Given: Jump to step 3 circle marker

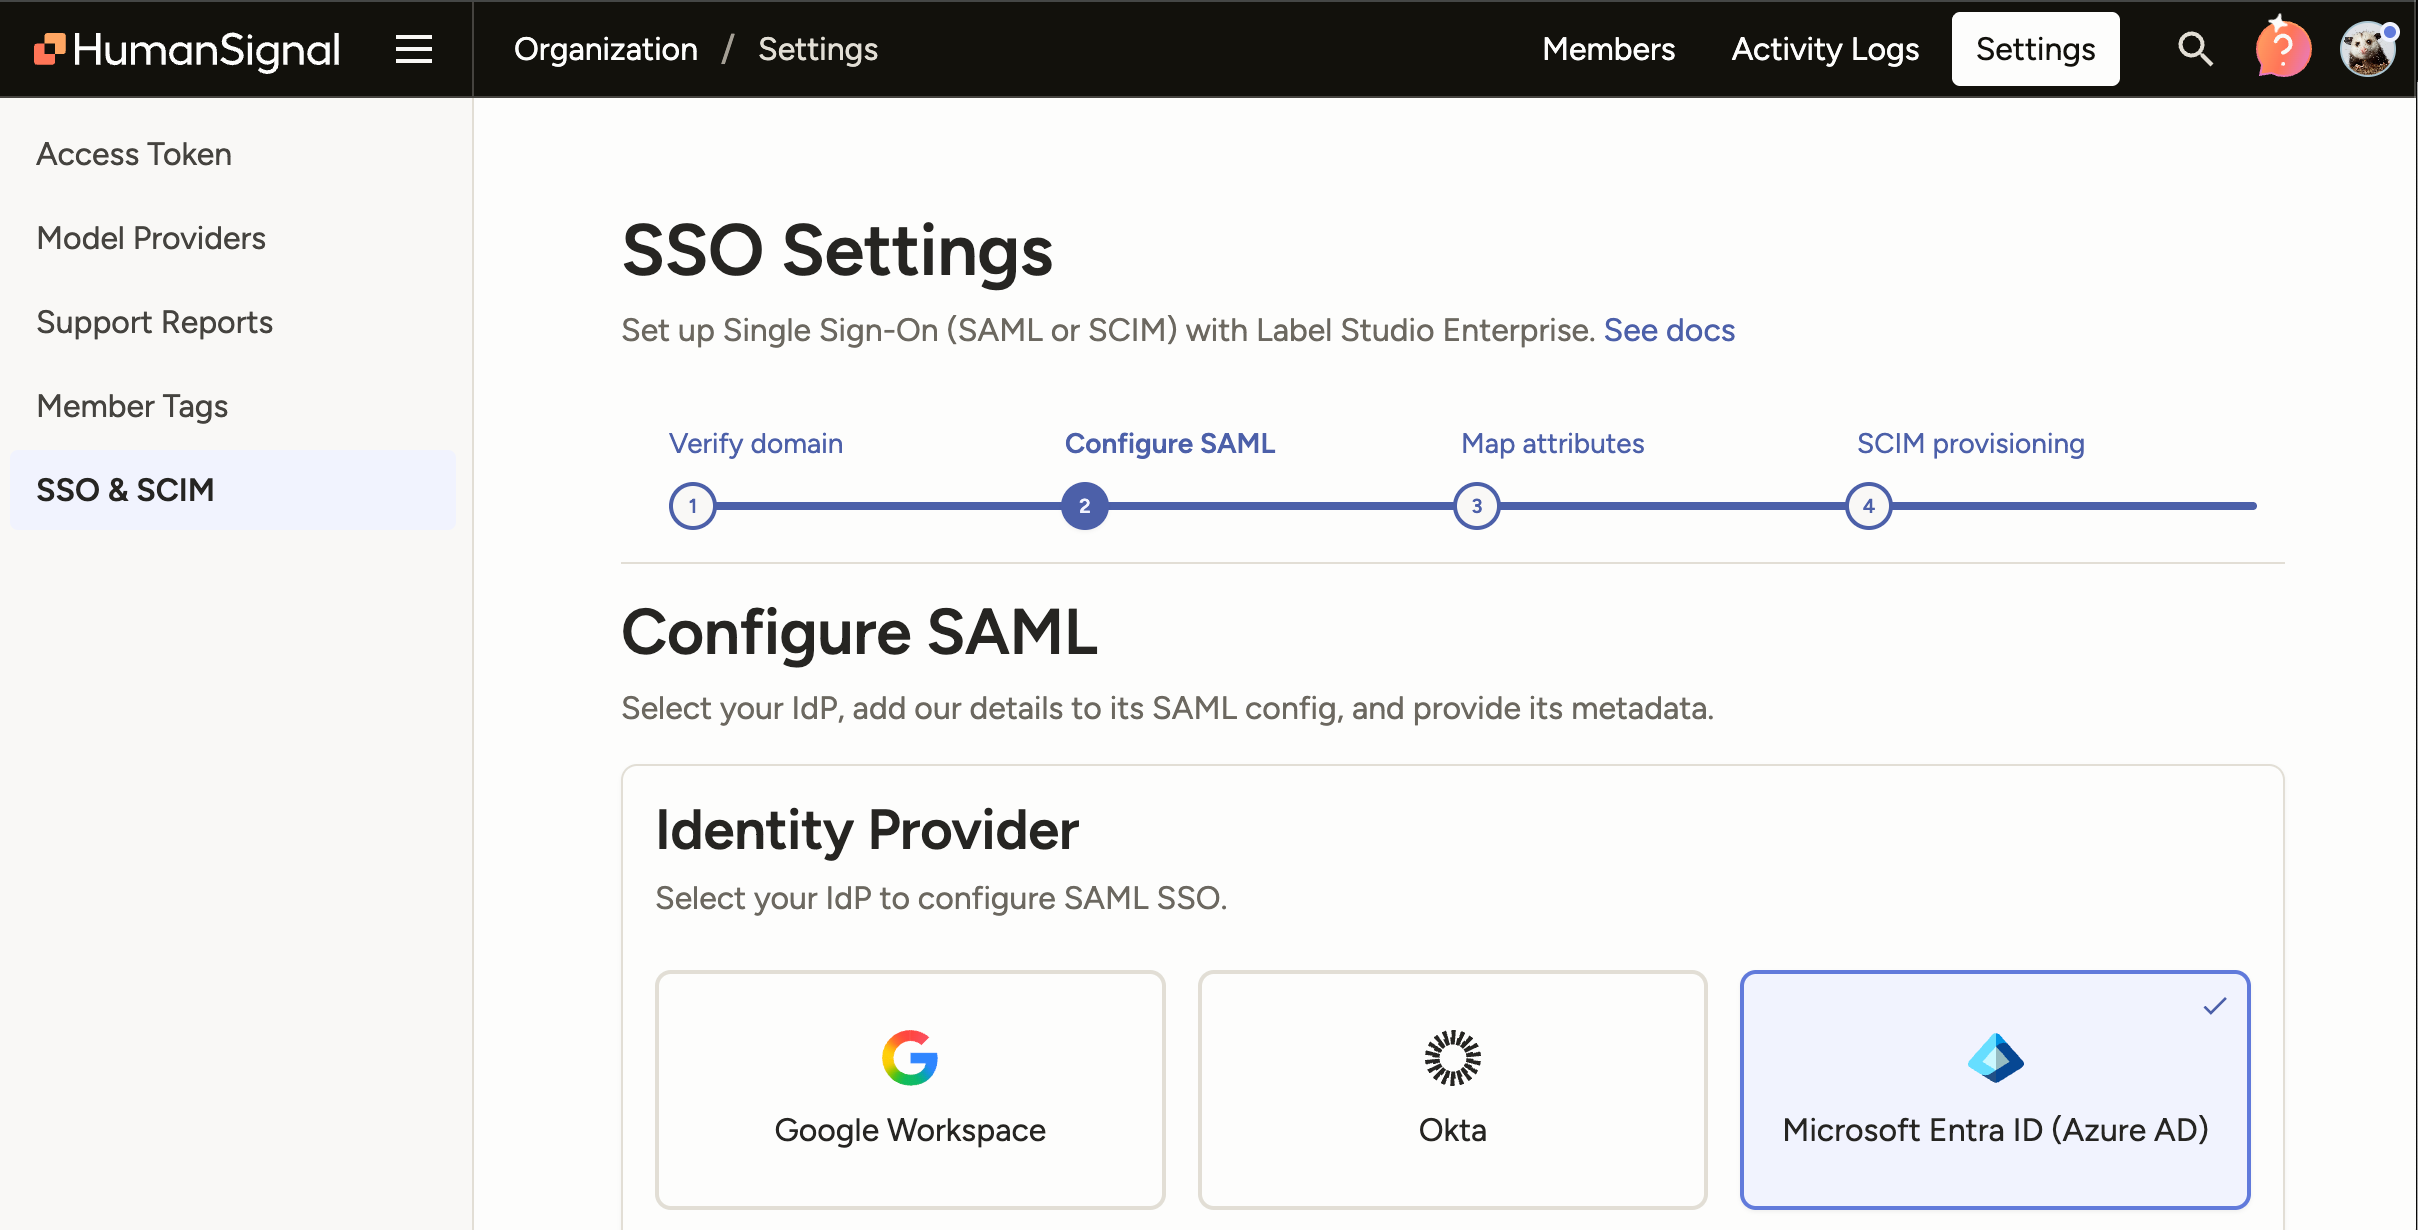Looking at the screenshot, I should (x=1476, y=506).
